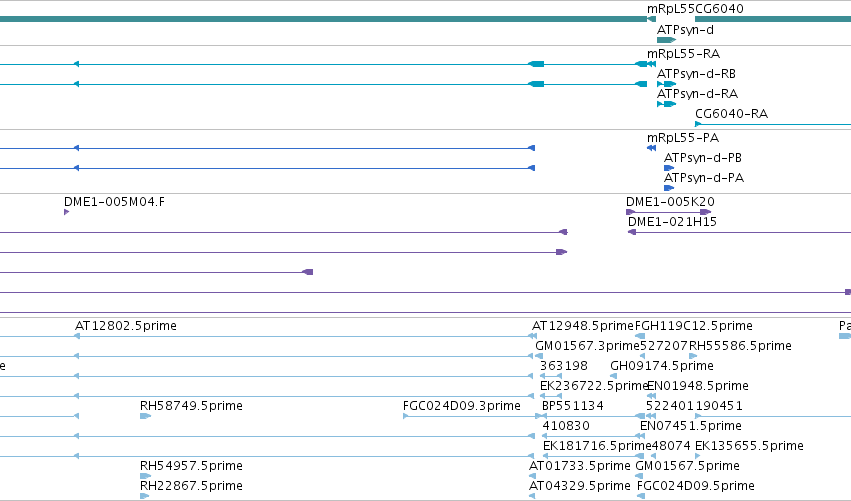Select the EK181716.5prime EST label

597,446
